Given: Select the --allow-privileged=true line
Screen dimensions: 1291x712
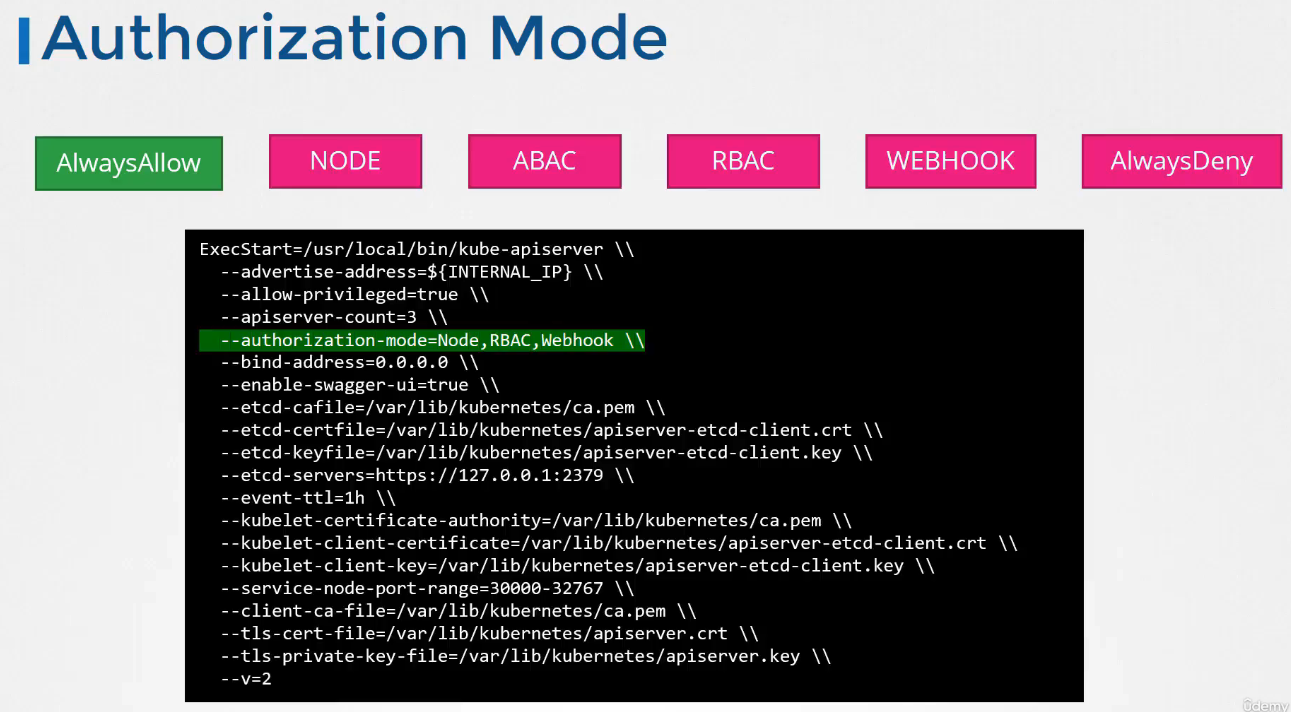Looking at the screenshot, I should pos(355,295).
